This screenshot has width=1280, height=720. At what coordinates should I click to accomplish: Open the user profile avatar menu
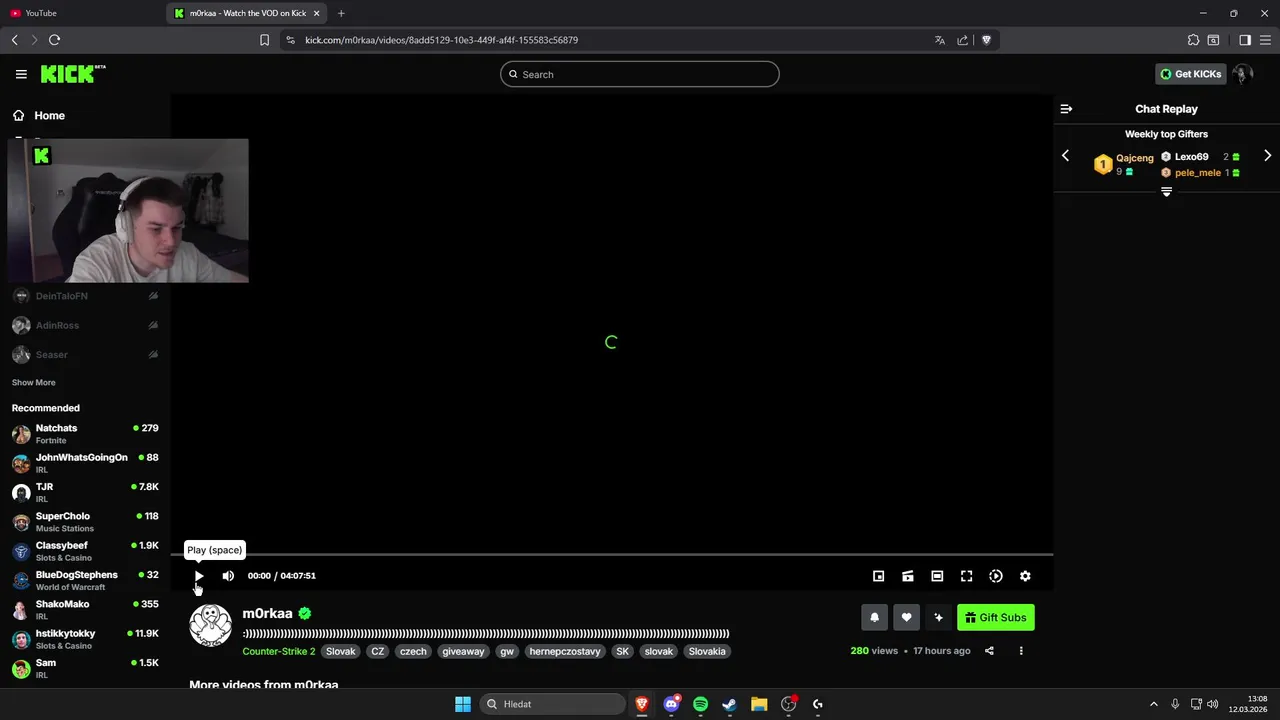(x=1242, y=74)
